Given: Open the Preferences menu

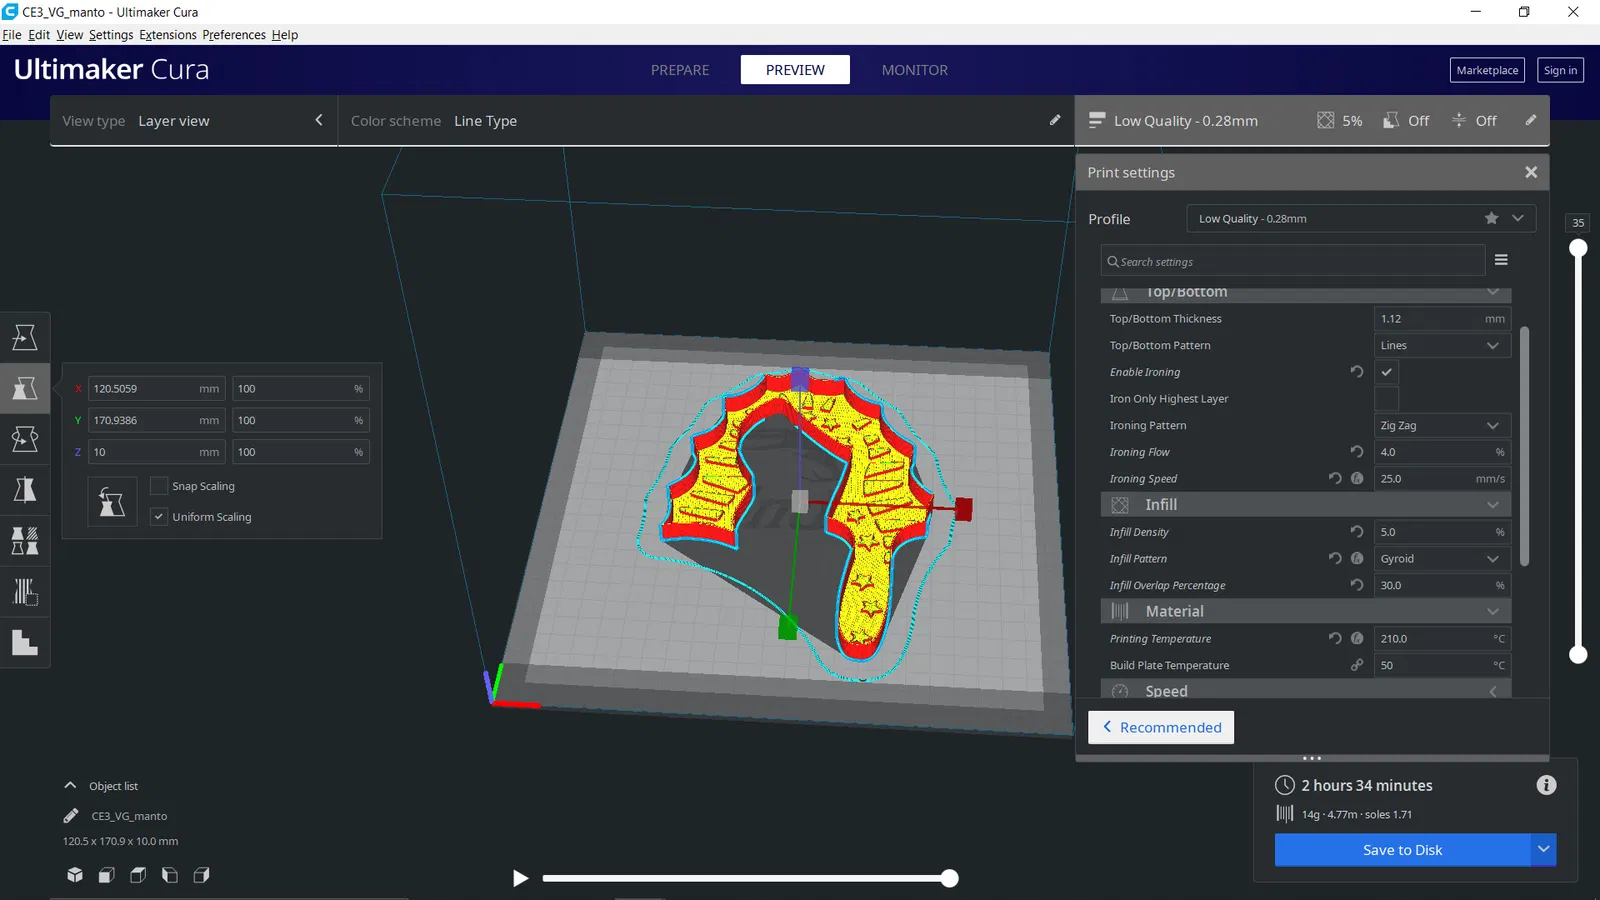Looking at the screenshot, I should (234, 35).
